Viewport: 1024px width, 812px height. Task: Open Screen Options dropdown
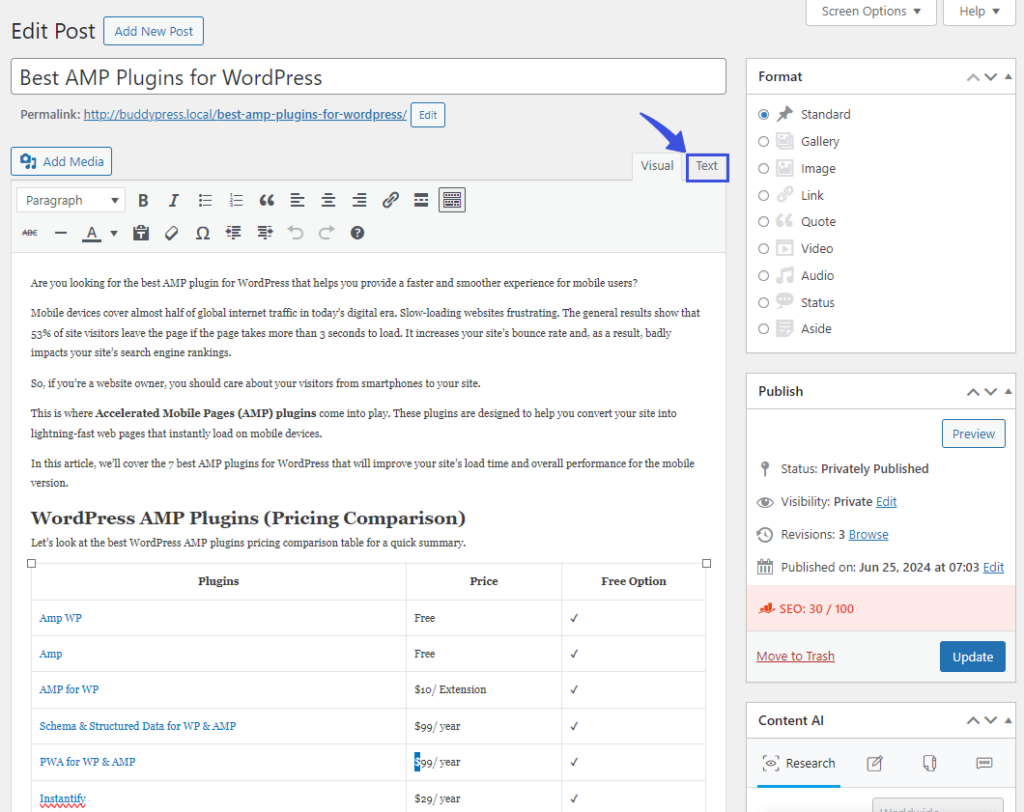pos(871,11)
